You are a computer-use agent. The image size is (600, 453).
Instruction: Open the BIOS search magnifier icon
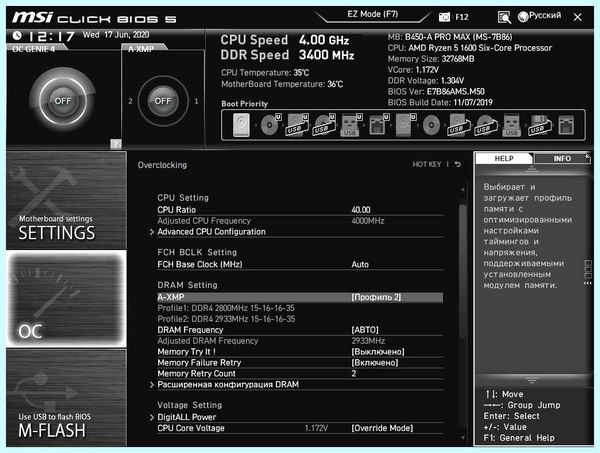pyautogui.click(x=504, y=17)
